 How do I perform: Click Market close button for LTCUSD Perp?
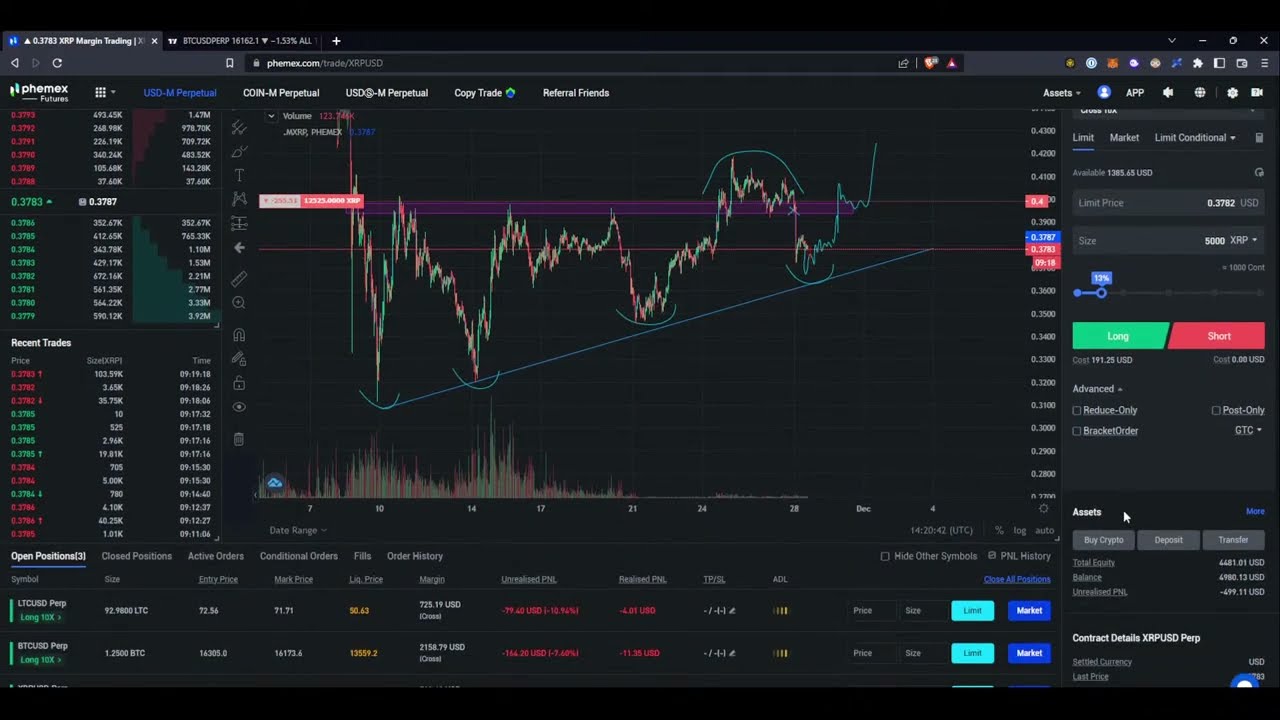click(1029, 610)
